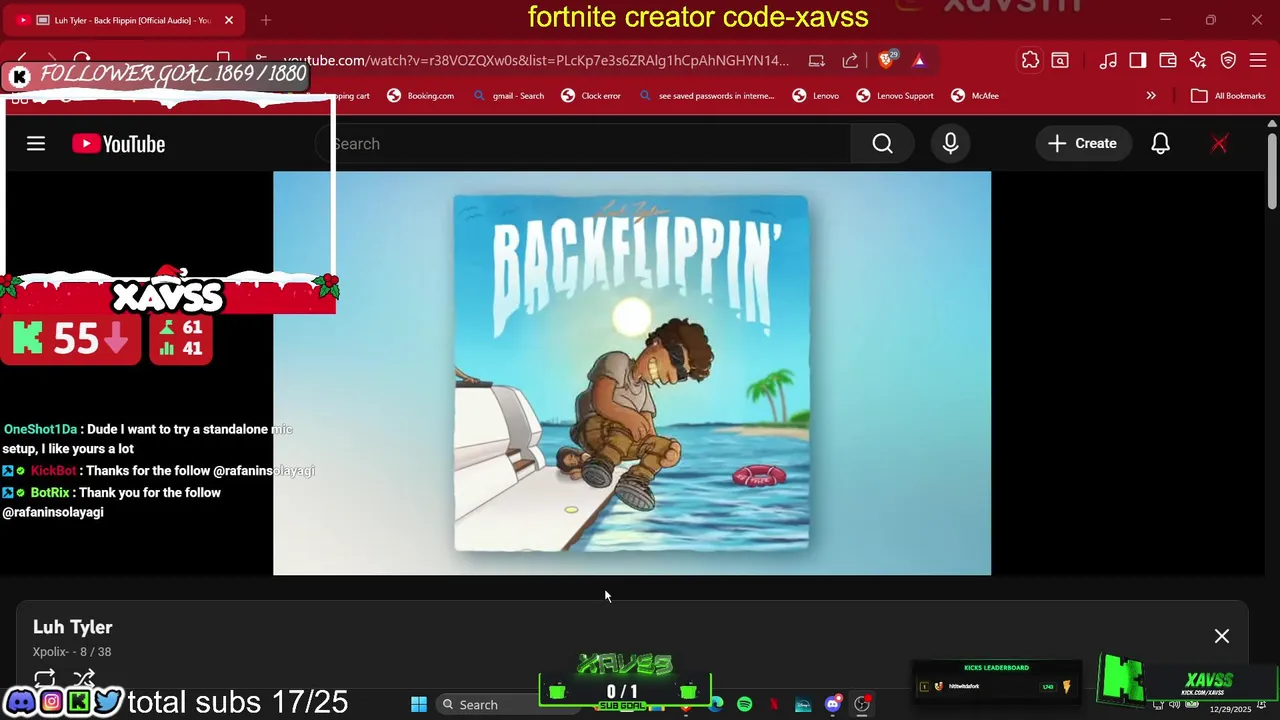Open the Brave Wallet icon

click(x=1168, y=60)
